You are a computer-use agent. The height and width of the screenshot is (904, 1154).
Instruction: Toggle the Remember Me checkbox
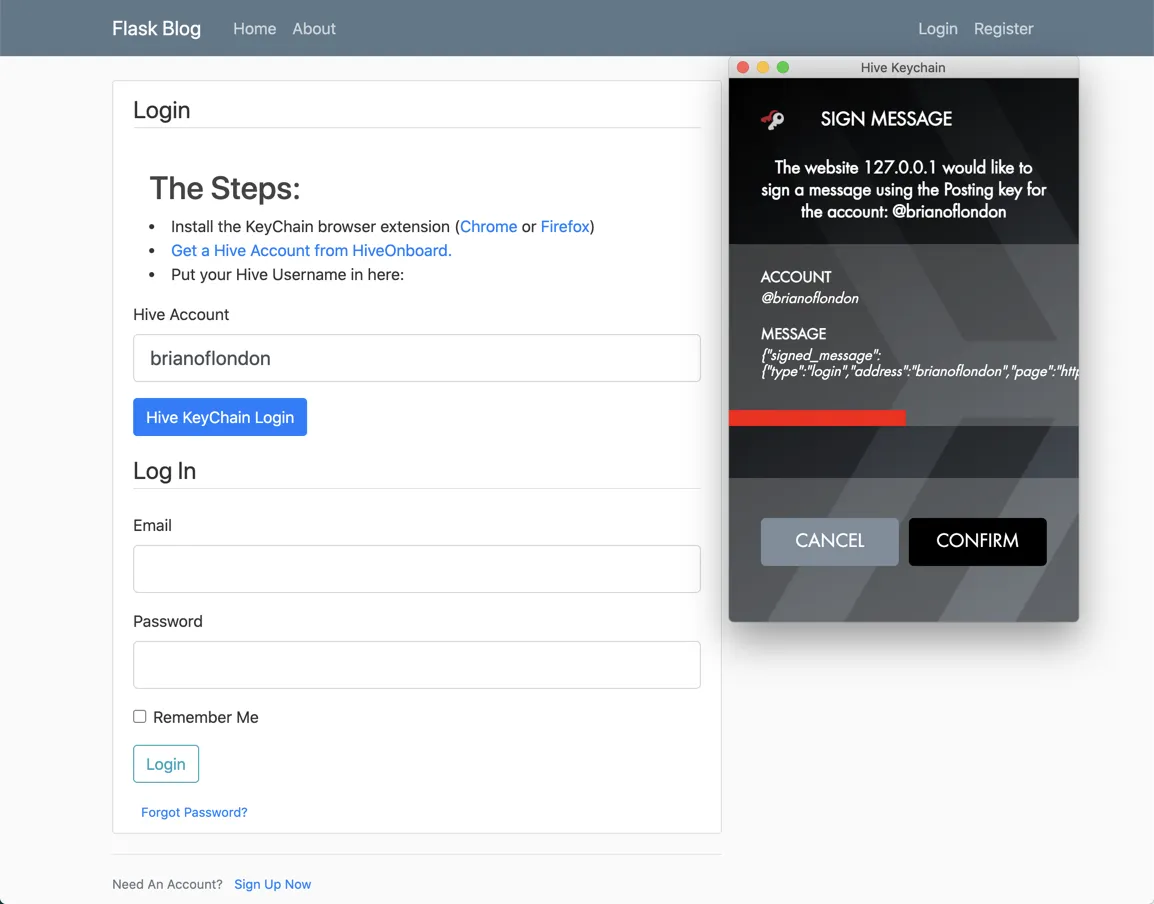click(140, 716)
